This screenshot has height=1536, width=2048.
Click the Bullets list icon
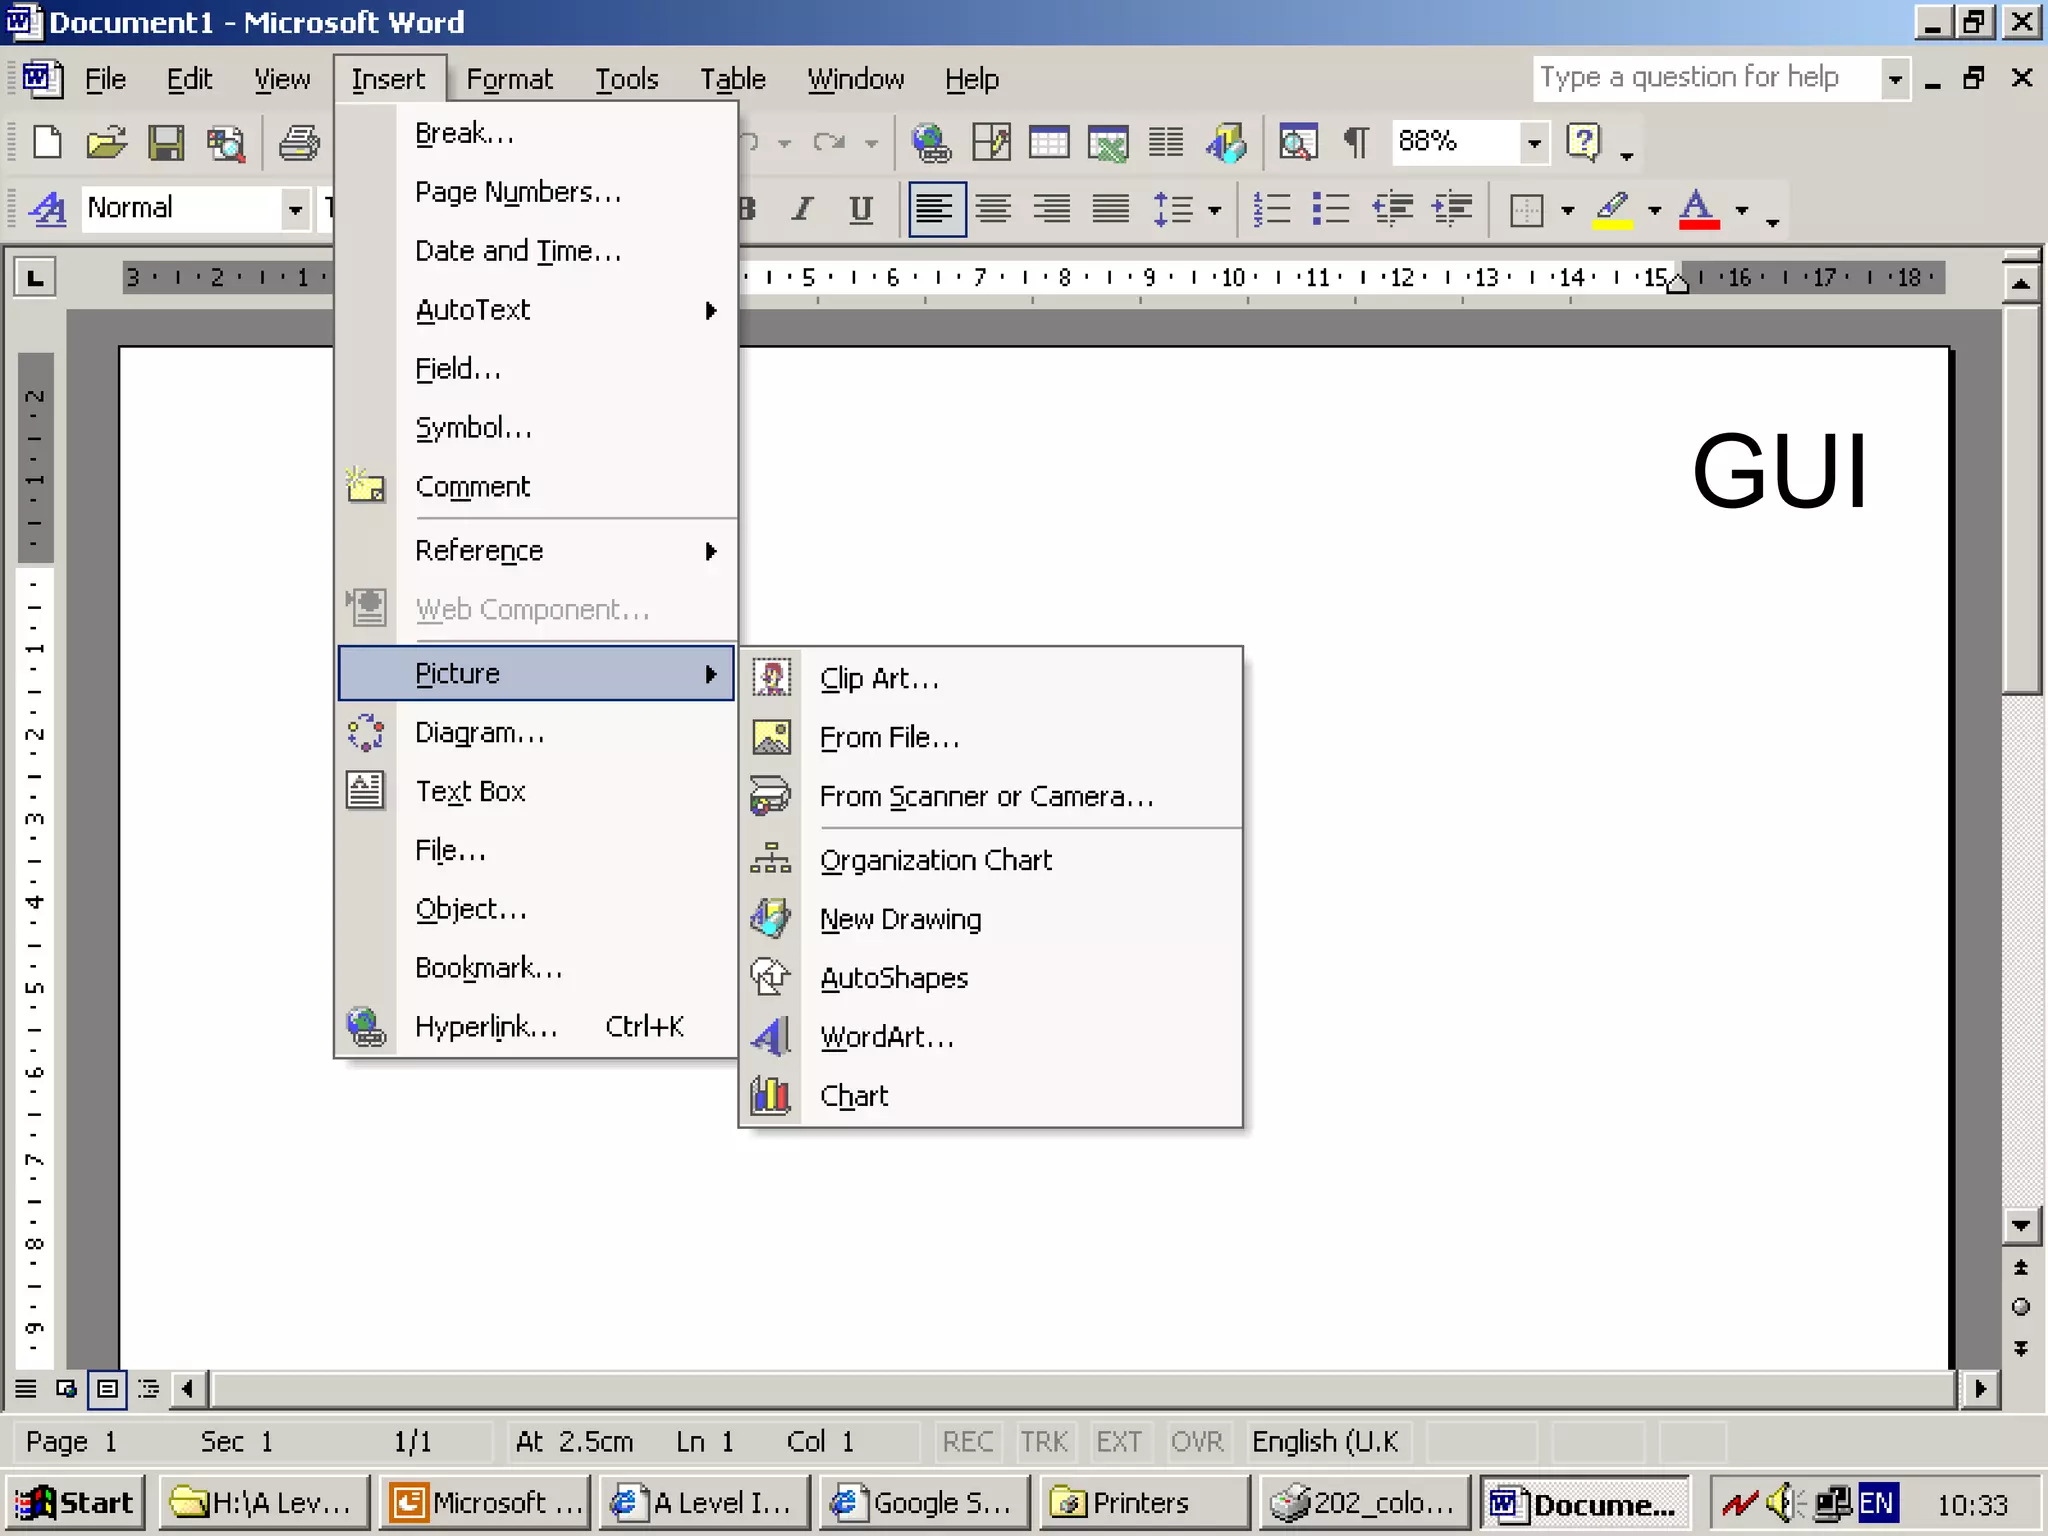(1331, 209)
